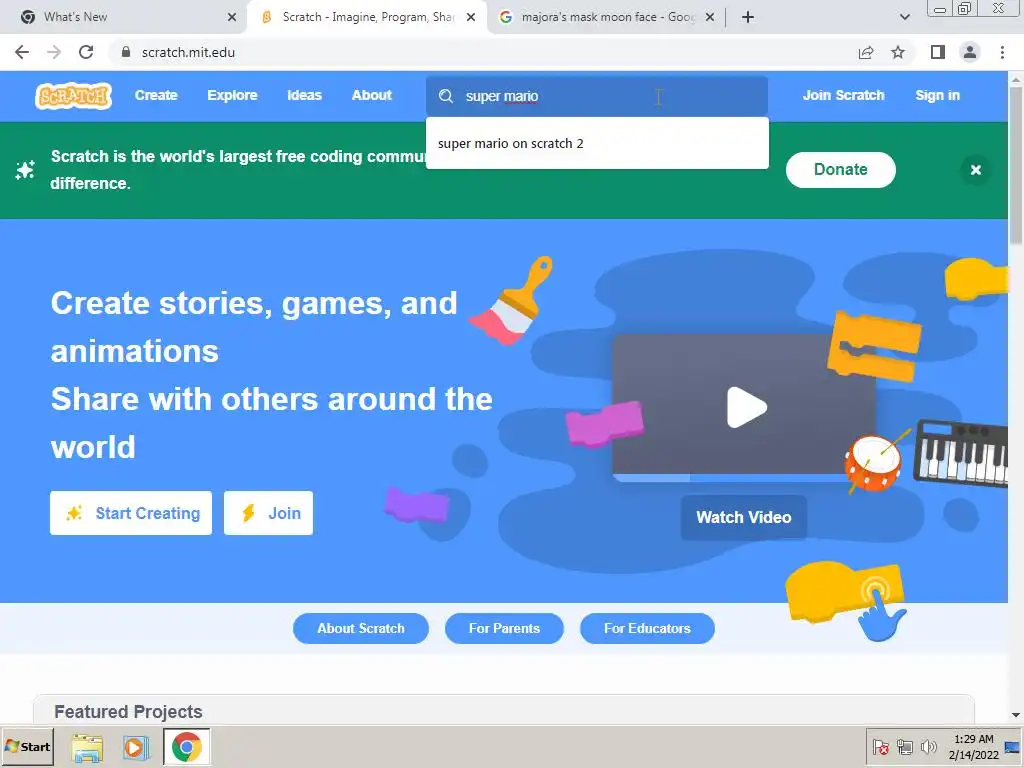Click the address bar URL scratch.mit.edu
Screen dimensions: 1024x768
[x=188, y=52]
